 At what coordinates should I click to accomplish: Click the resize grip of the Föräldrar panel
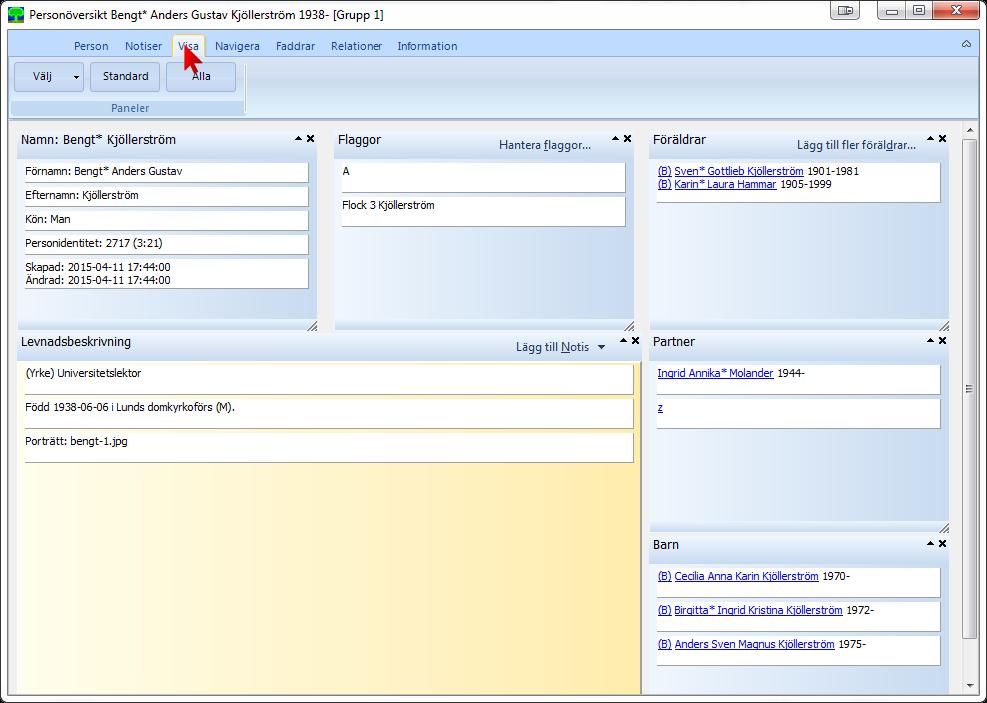point(944,325)
